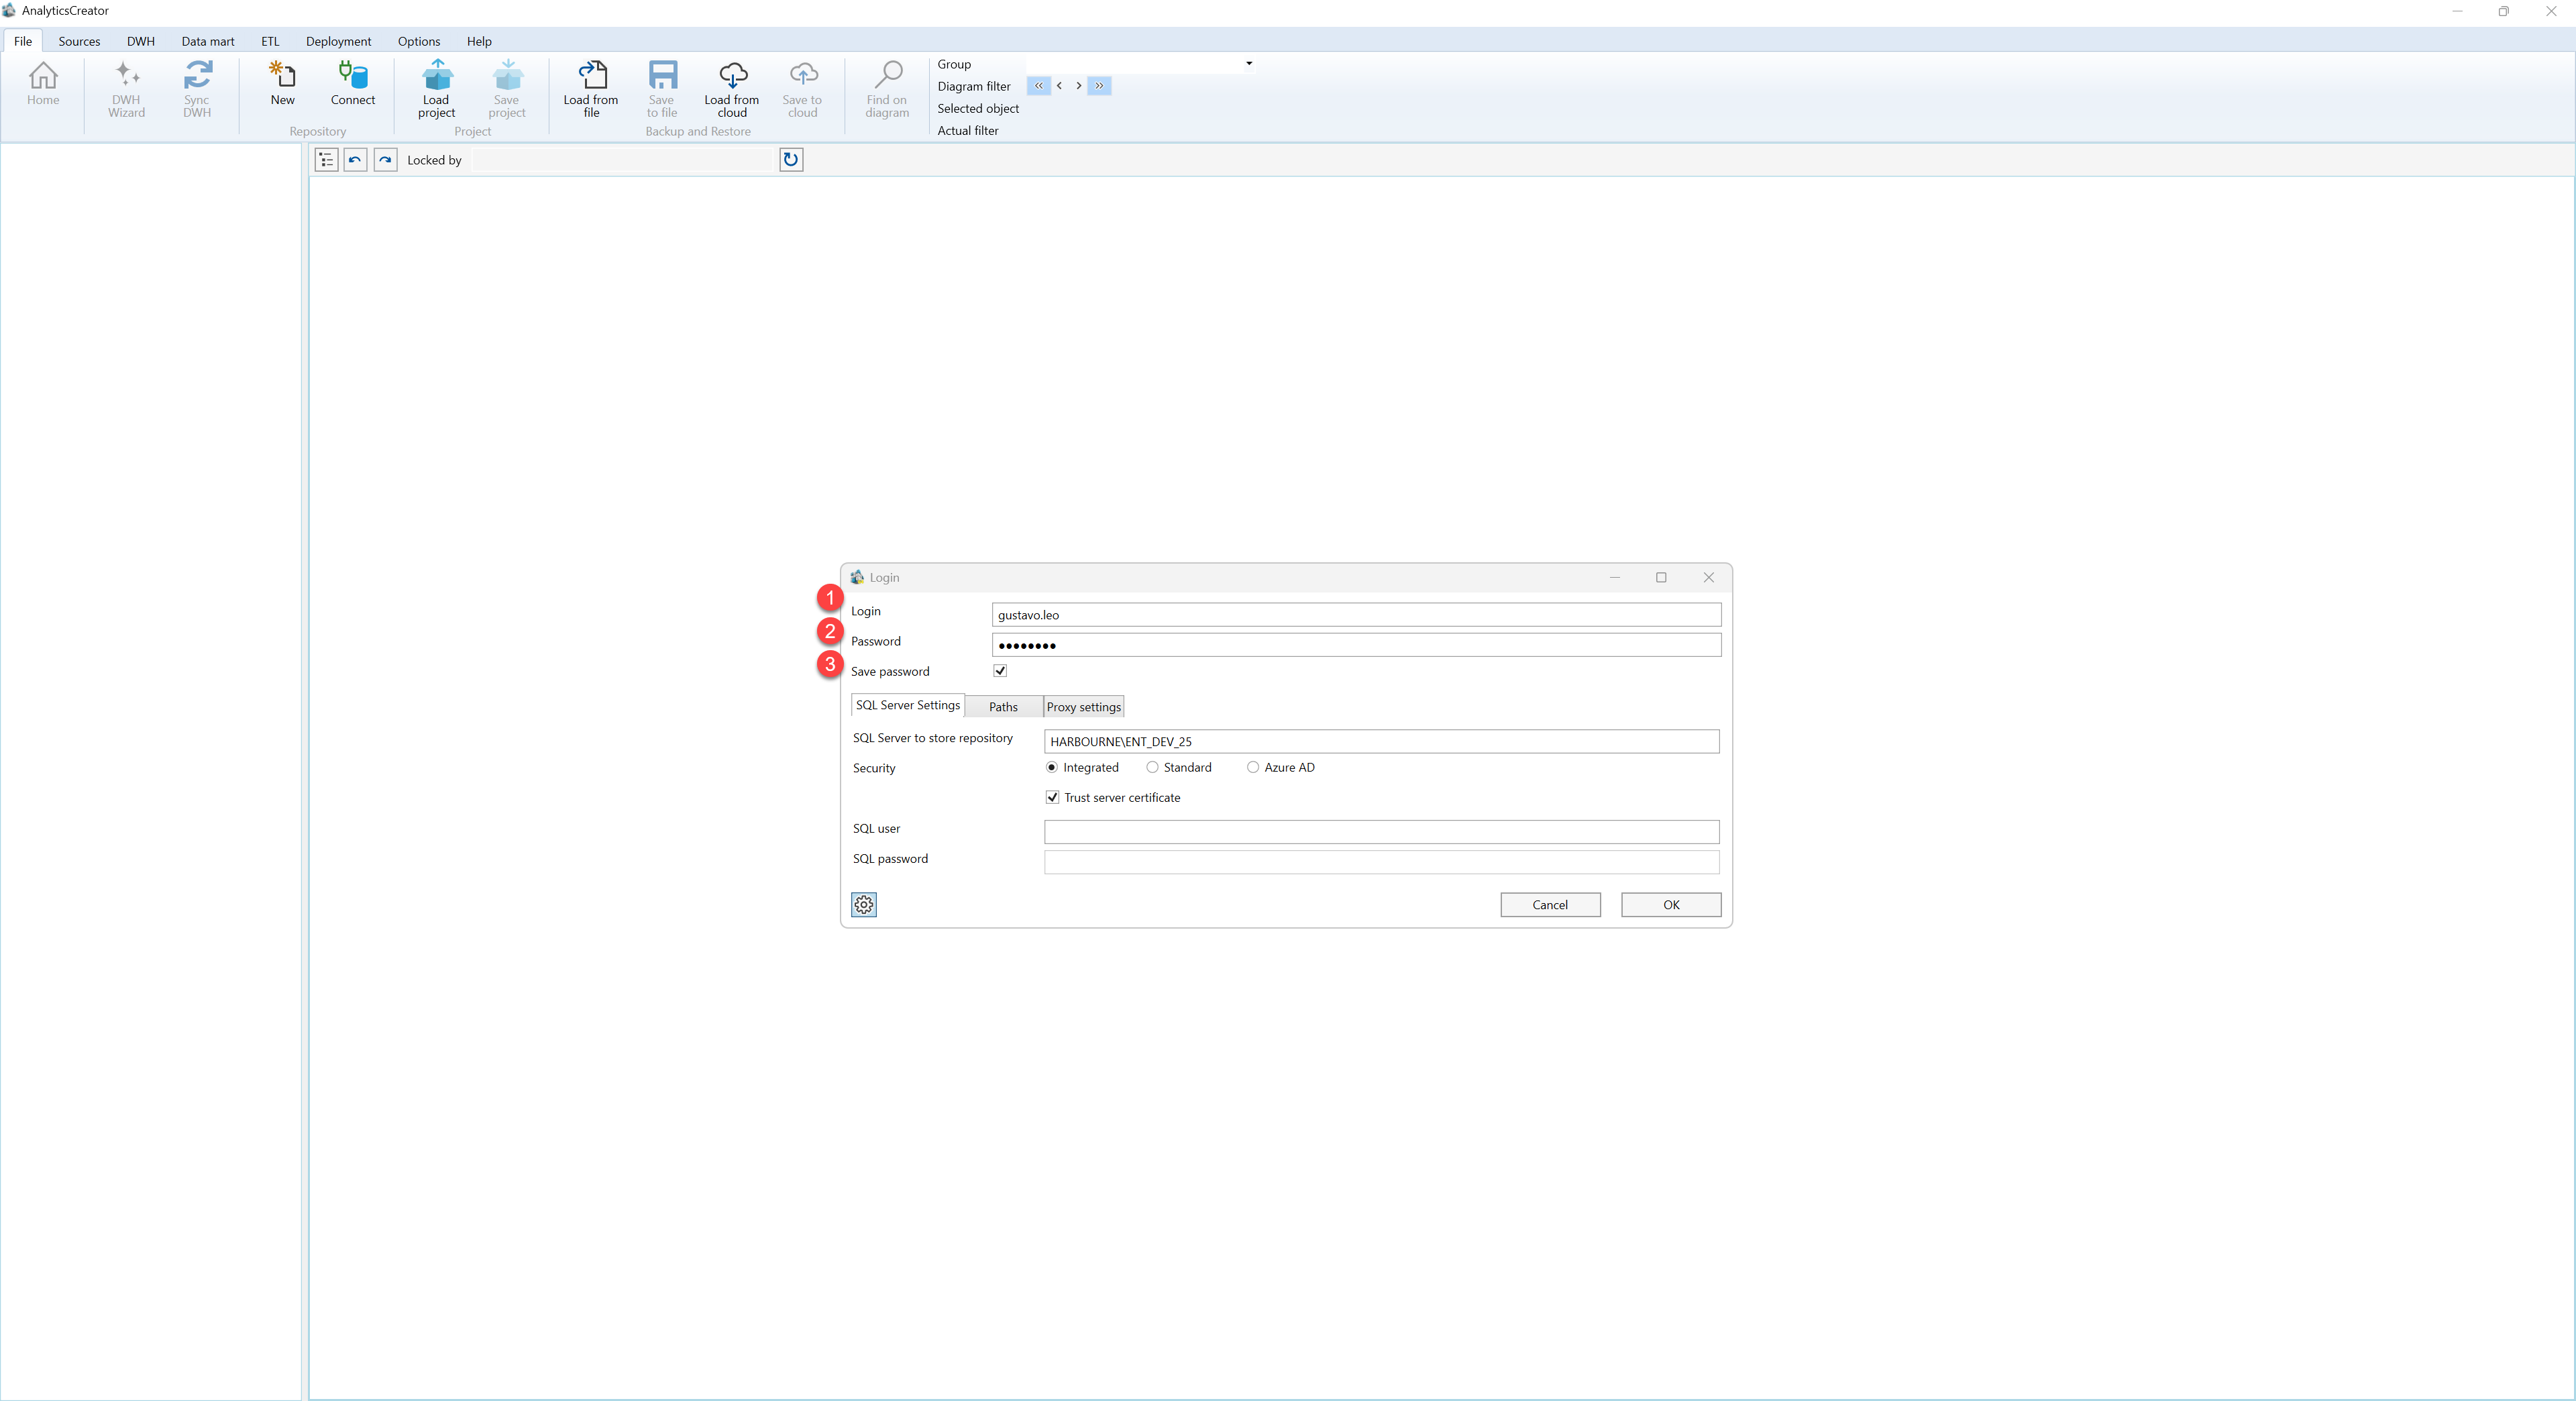Click the redo arrow button

click(385, 160)
